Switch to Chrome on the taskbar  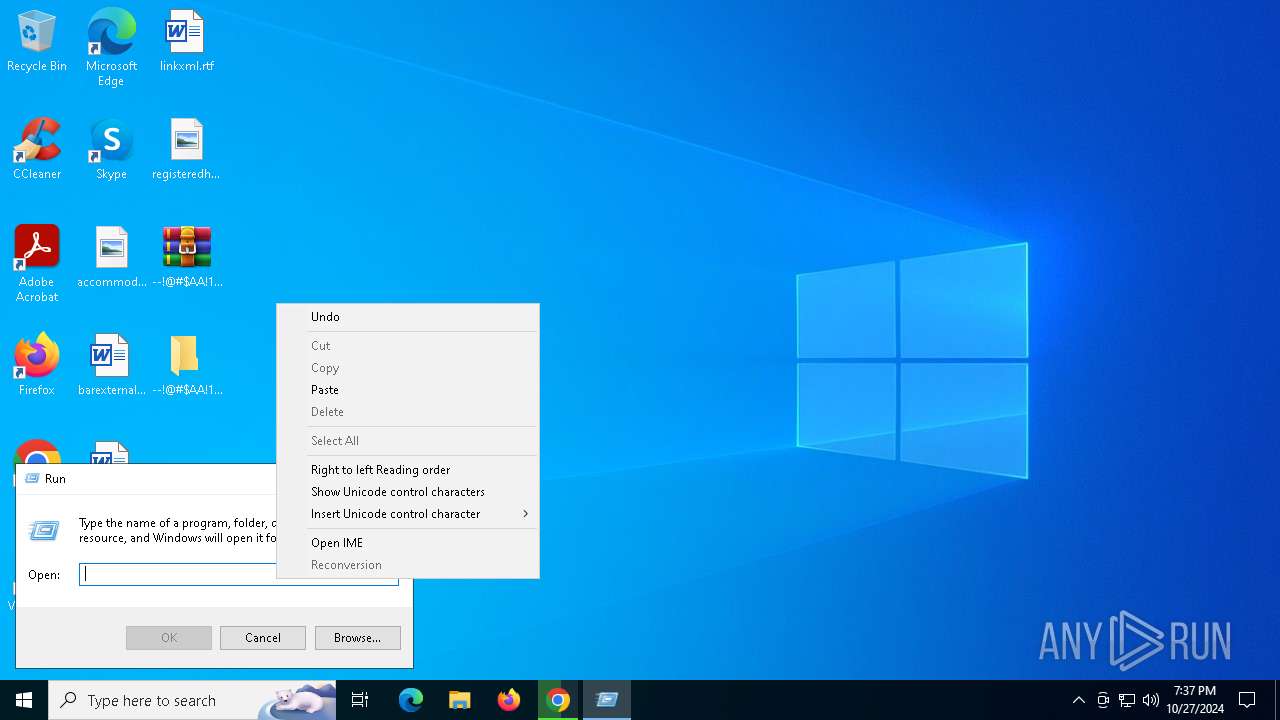558,700
